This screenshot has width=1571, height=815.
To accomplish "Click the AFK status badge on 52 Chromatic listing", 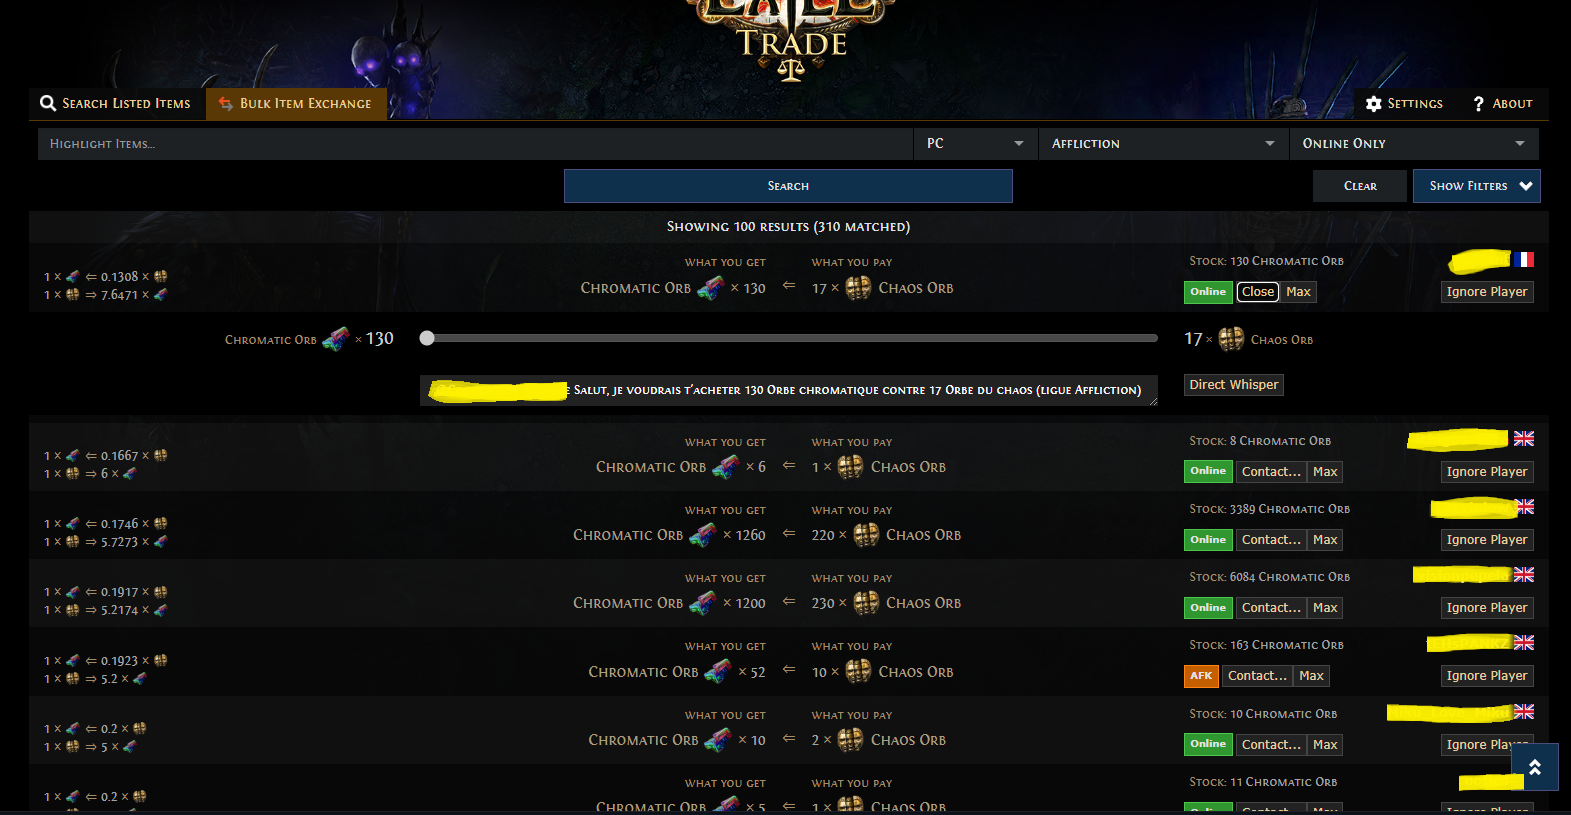I will coord(1201,676).
